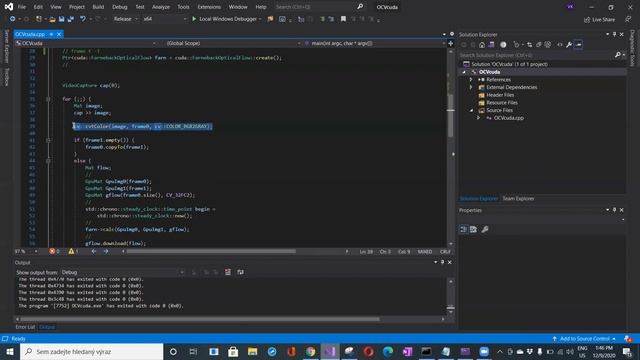This screenshot has height=360, width=640.
Task: Click the Properties wrench icon in Solution Explorer
Action: (x=569, y=44)
